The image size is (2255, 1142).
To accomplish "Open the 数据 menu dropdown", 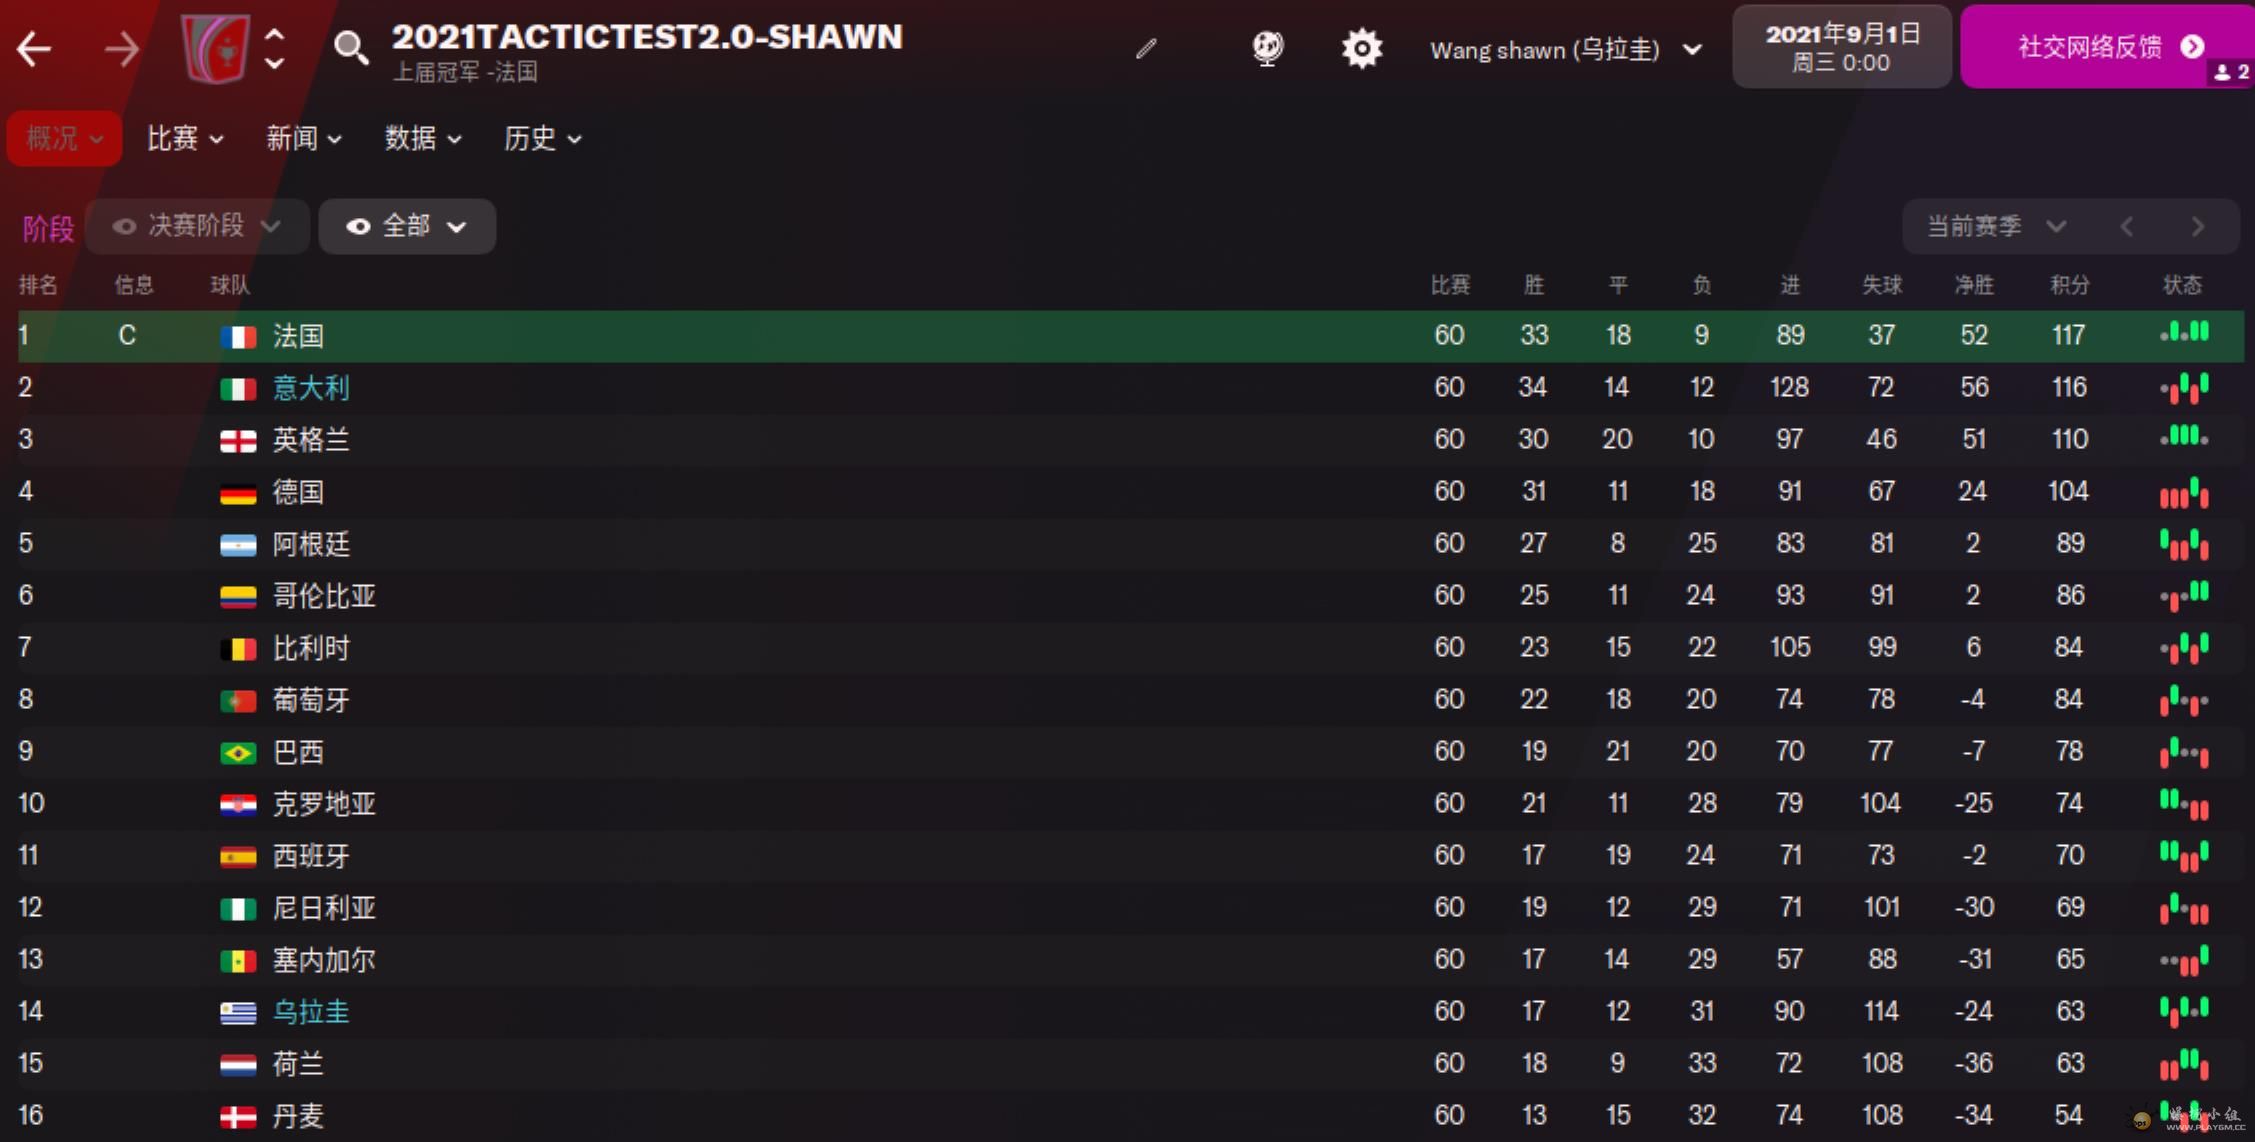I will (x=423, y=138).
